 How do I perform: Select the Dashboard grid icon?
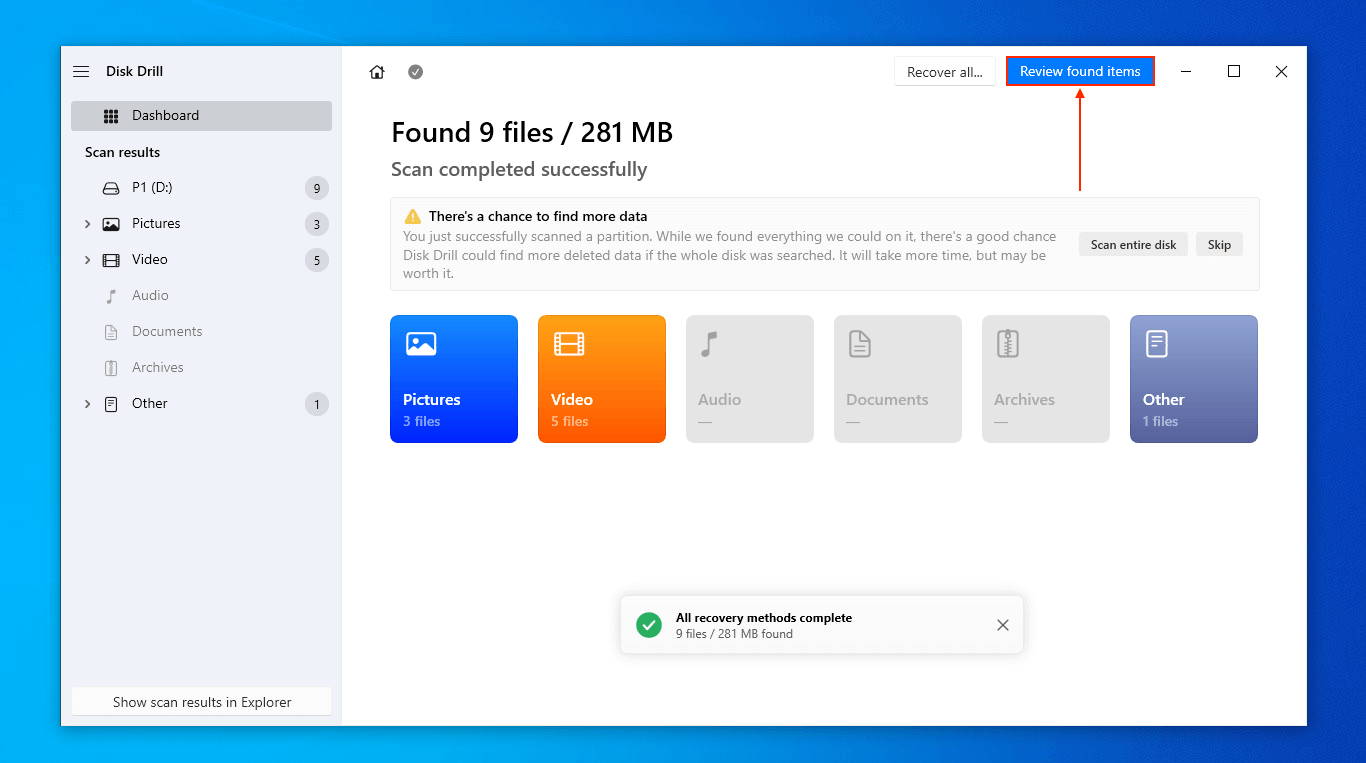click(111, 116)
